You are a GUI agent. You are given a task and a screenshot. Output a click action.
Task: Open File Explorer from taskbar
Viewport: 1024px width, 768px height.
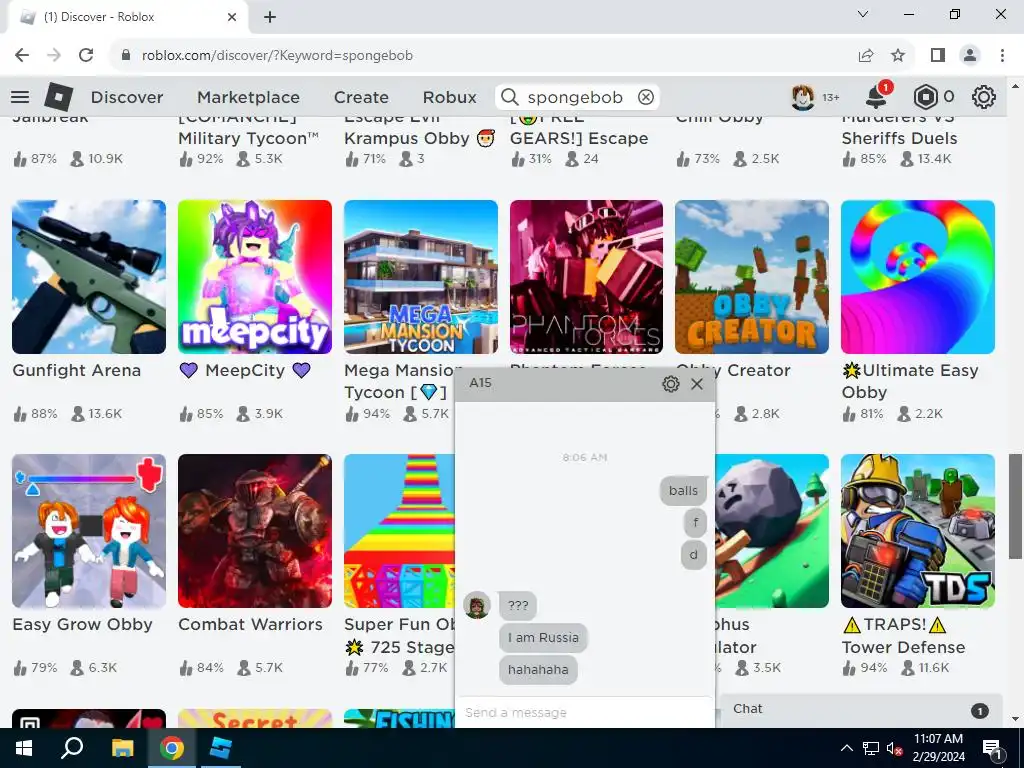[122, 748]
